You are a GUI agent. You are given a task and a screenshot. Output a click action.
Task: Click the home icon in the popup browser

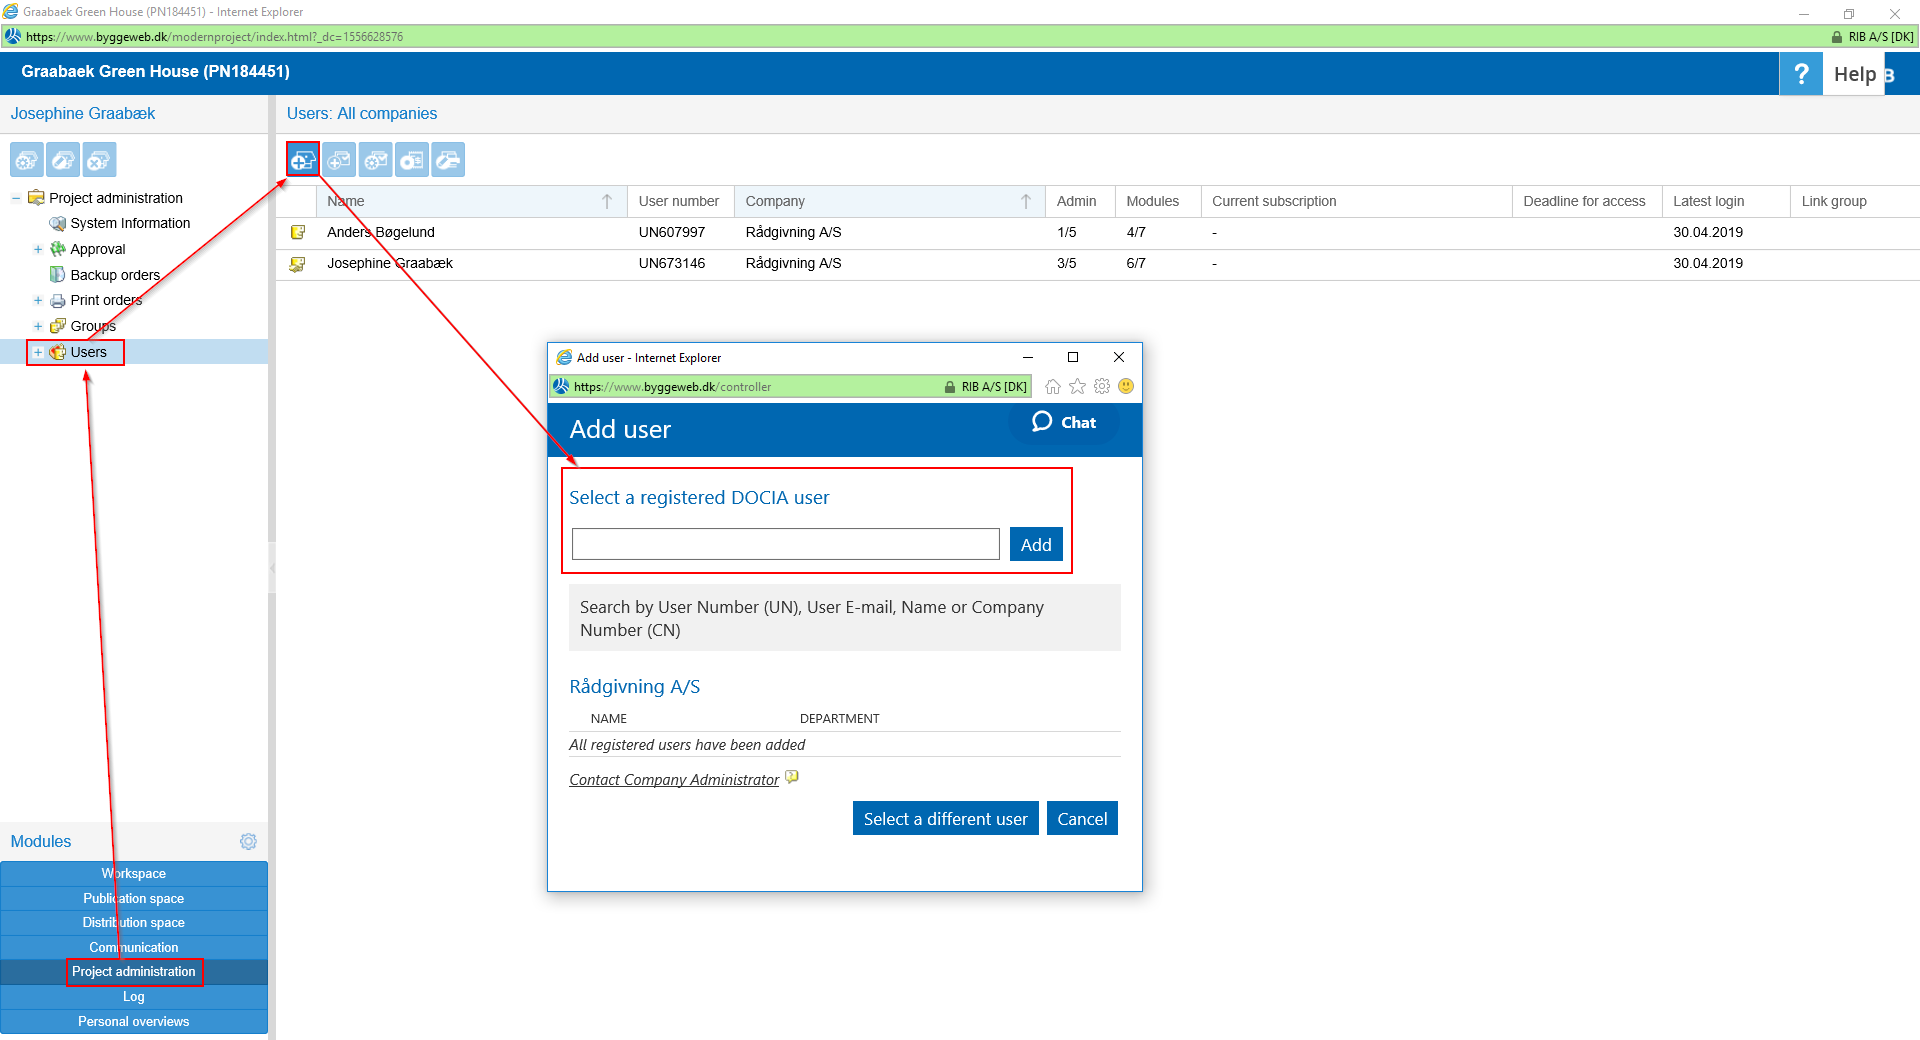tap(1053, 387)
